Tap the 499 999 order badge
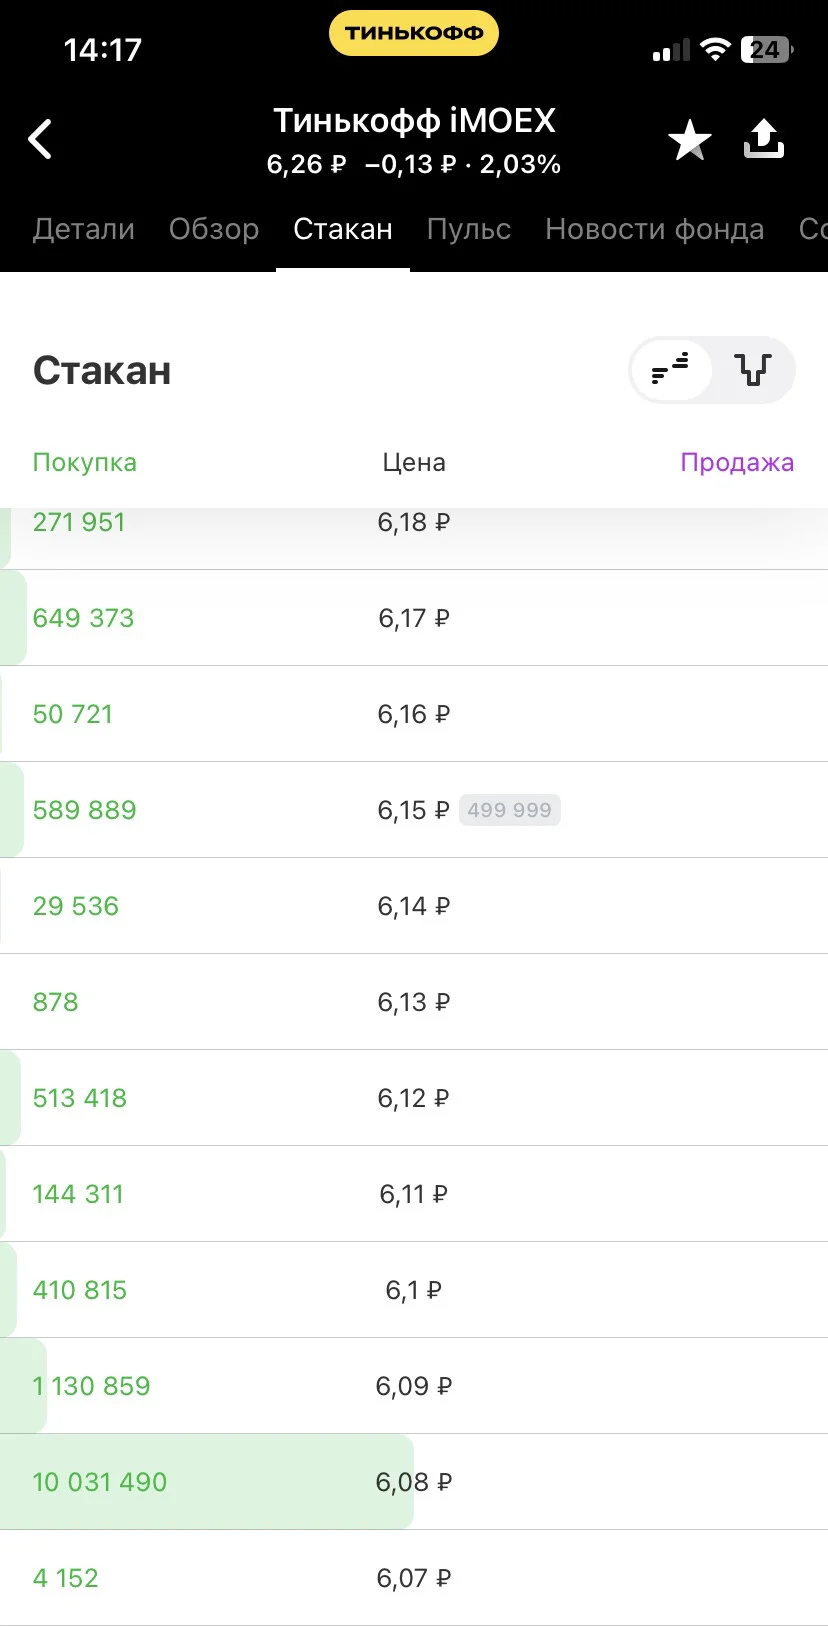This screenshot has width=828, height=1626. 510,810
